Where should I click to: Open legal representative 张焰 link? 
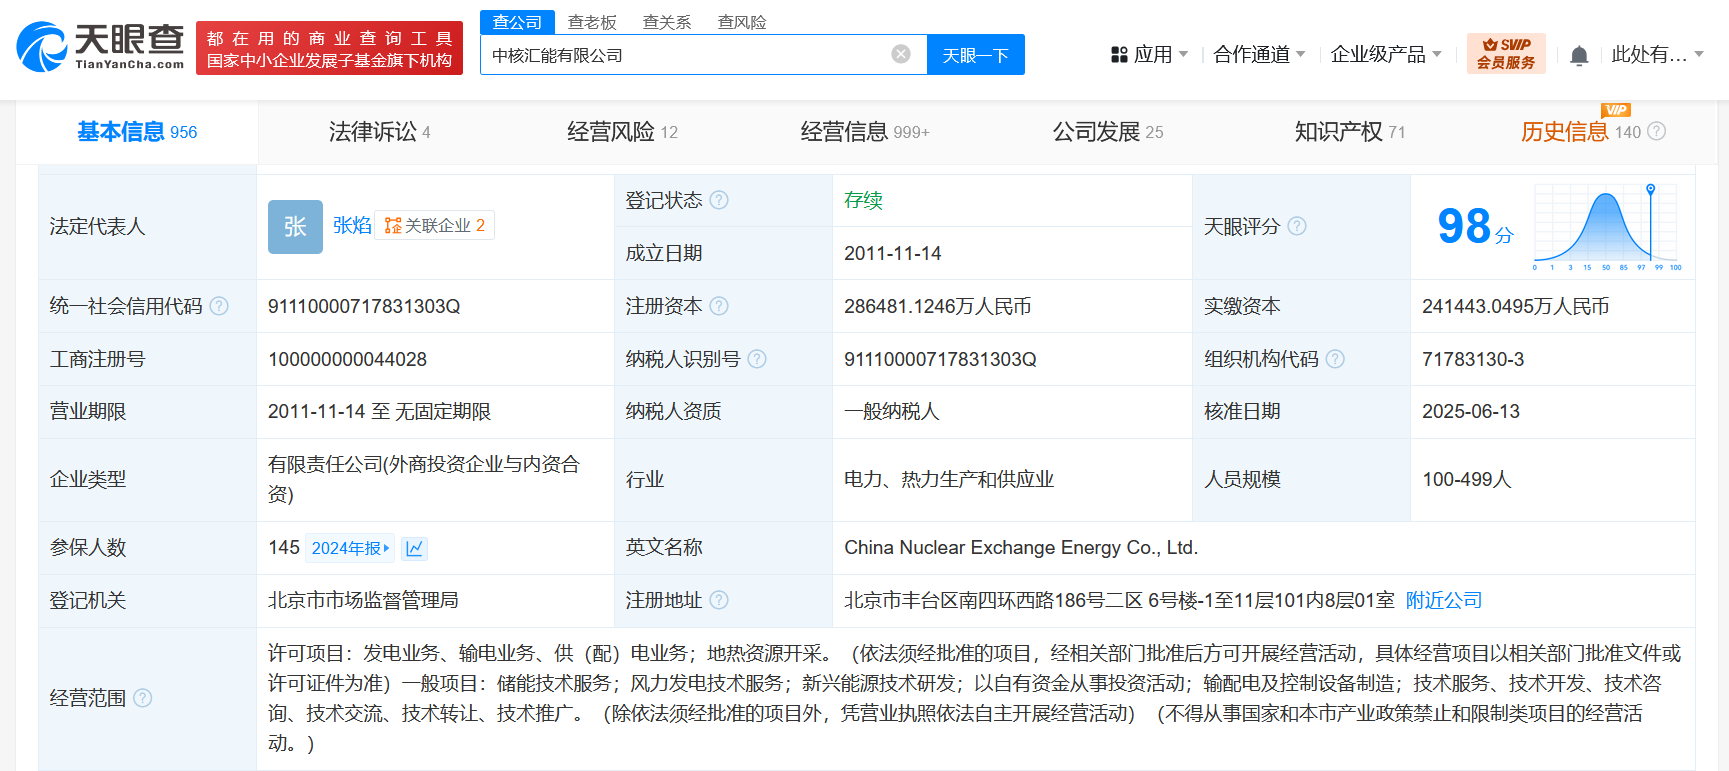click(351, 226)
